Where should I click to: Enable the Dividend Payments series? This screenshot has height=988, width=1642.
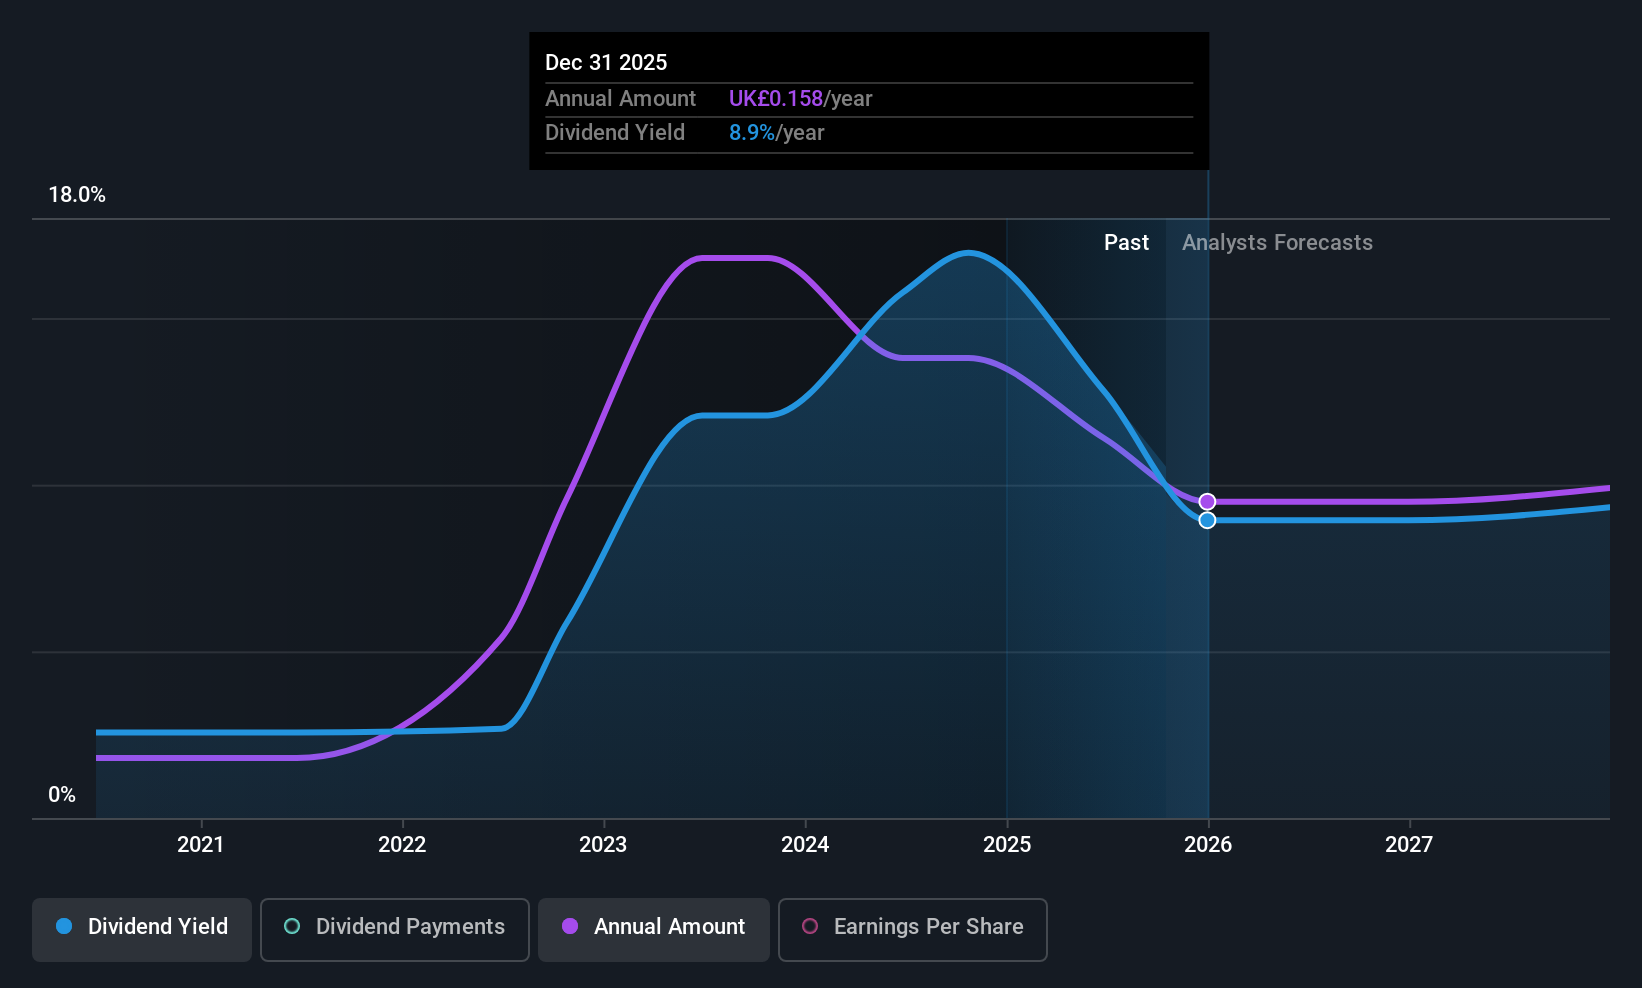(394, 929)
